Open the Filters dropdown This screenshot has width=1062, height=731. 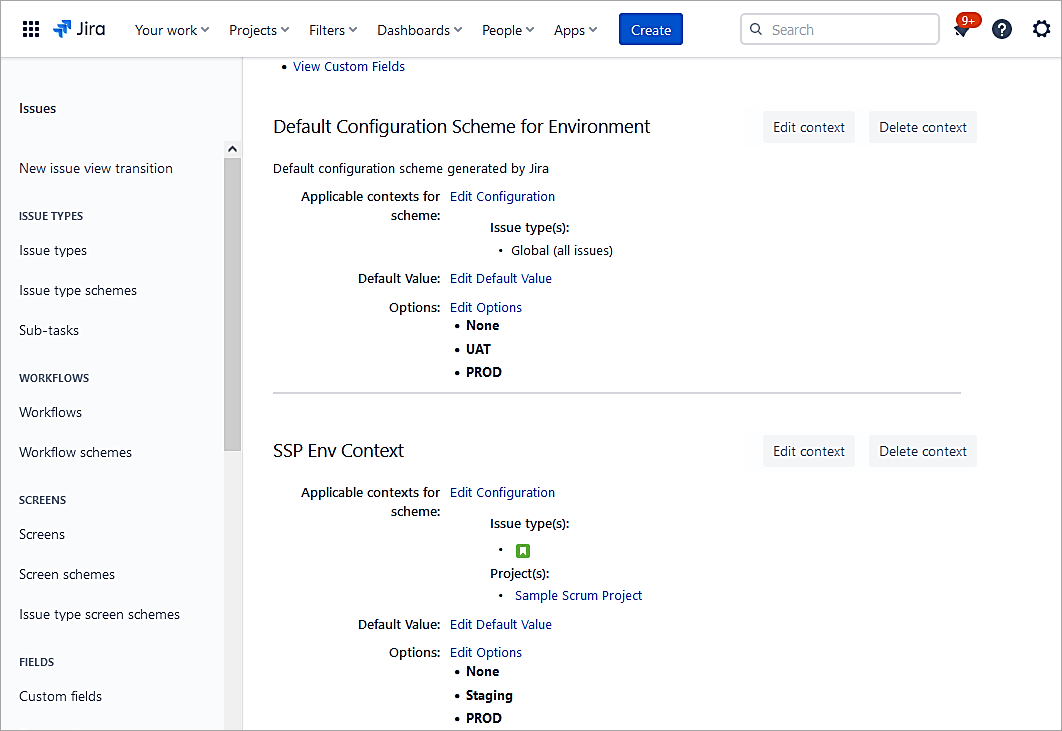[333, 30]
